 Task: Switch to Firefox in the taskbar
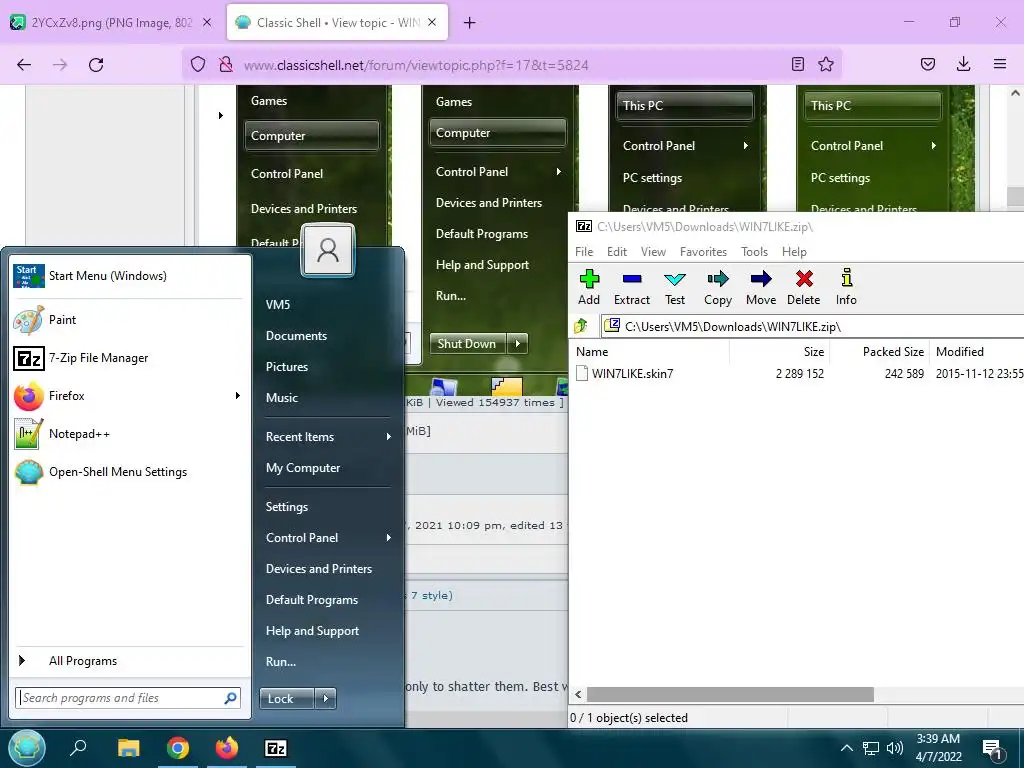point(227,748)
